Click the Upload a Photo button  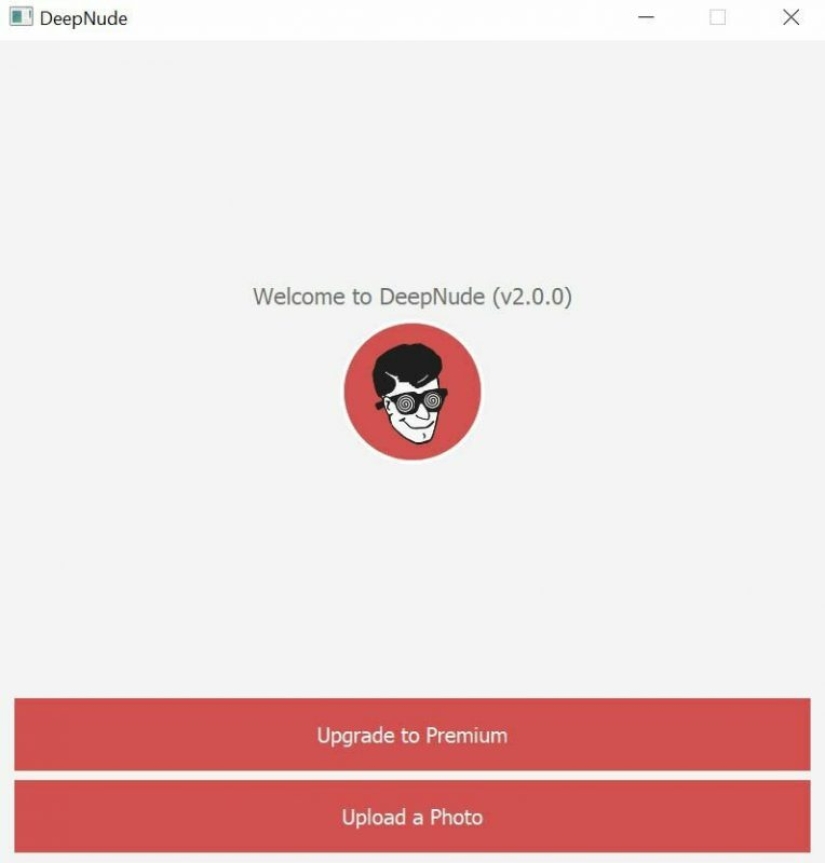point(412,816)
